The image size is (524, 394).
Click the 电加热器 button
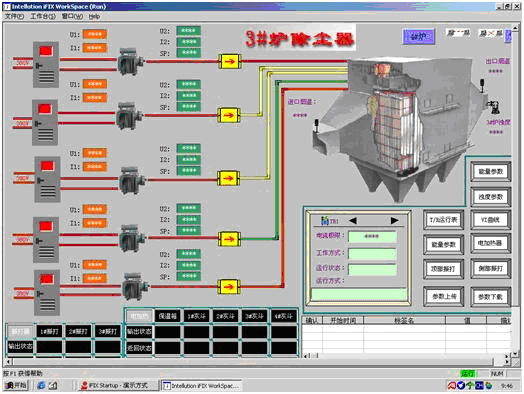point(491,243)
